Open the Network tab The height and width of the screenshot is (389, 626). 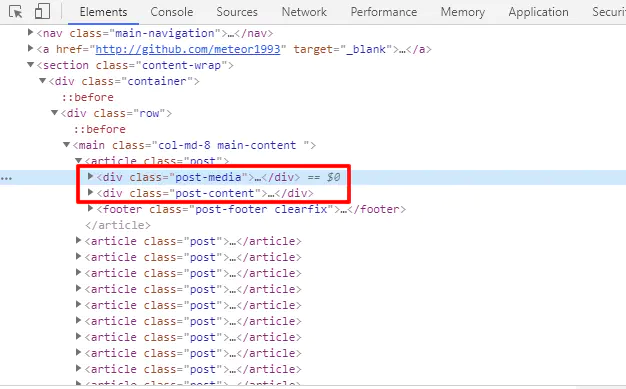[304, 12]
